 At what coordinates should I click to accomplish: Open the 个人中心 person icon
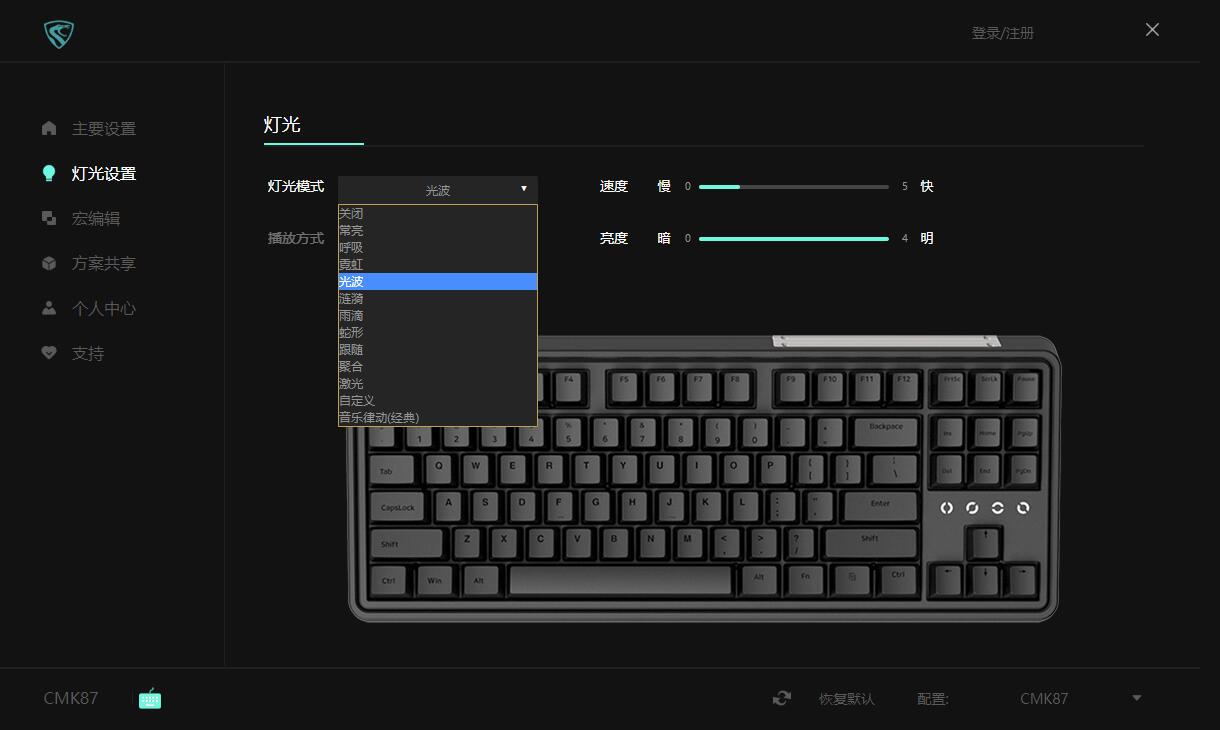tap(49, 308)
